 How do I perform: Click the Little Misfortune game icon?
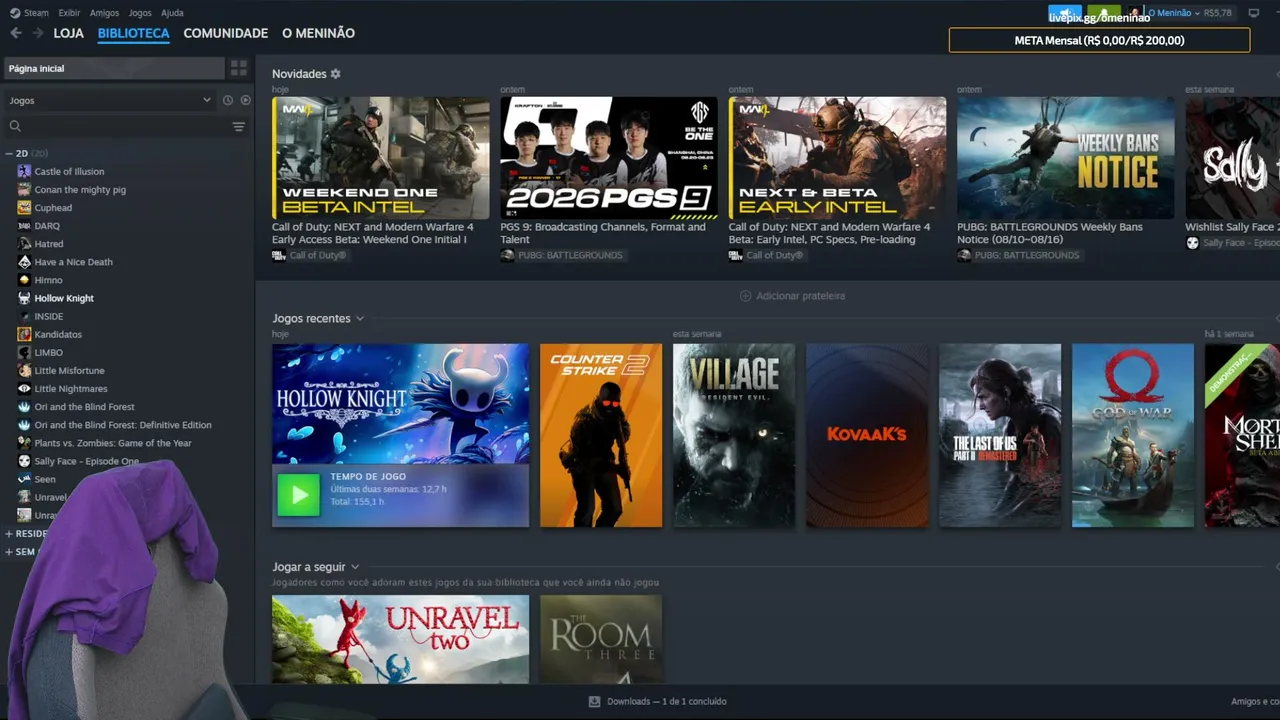[x=24, y=370]
